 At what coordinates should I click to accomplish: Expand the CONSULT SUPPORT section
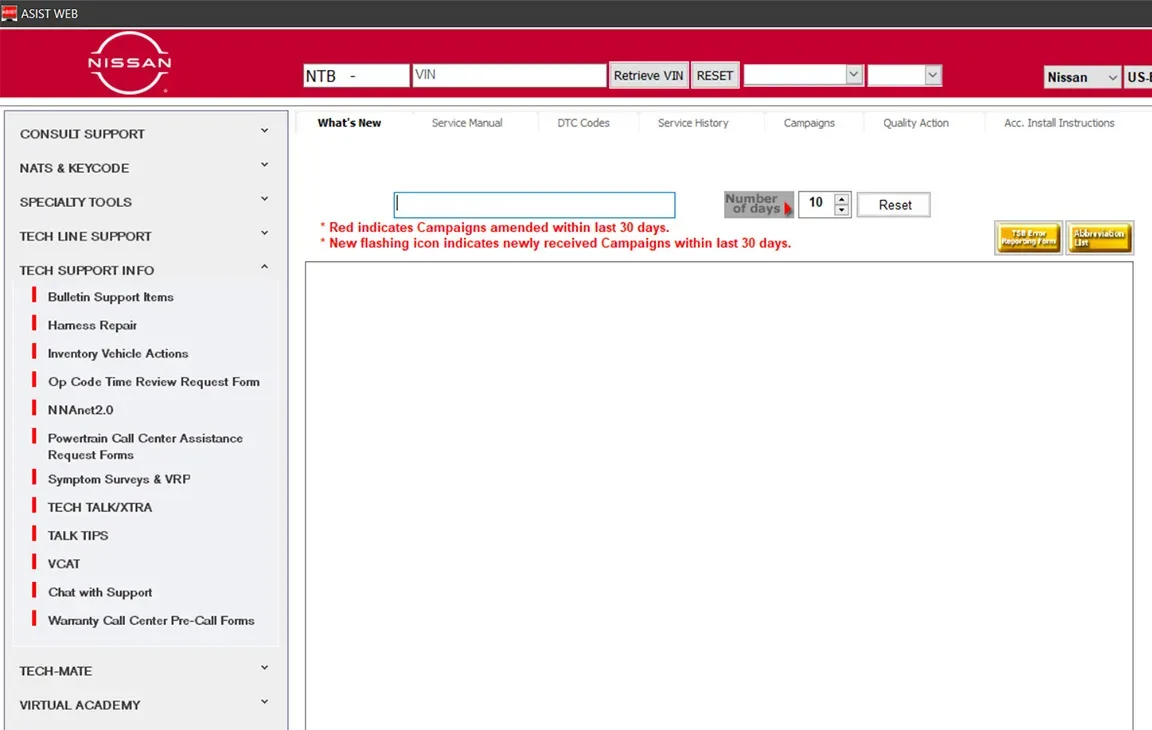(144, 134)
